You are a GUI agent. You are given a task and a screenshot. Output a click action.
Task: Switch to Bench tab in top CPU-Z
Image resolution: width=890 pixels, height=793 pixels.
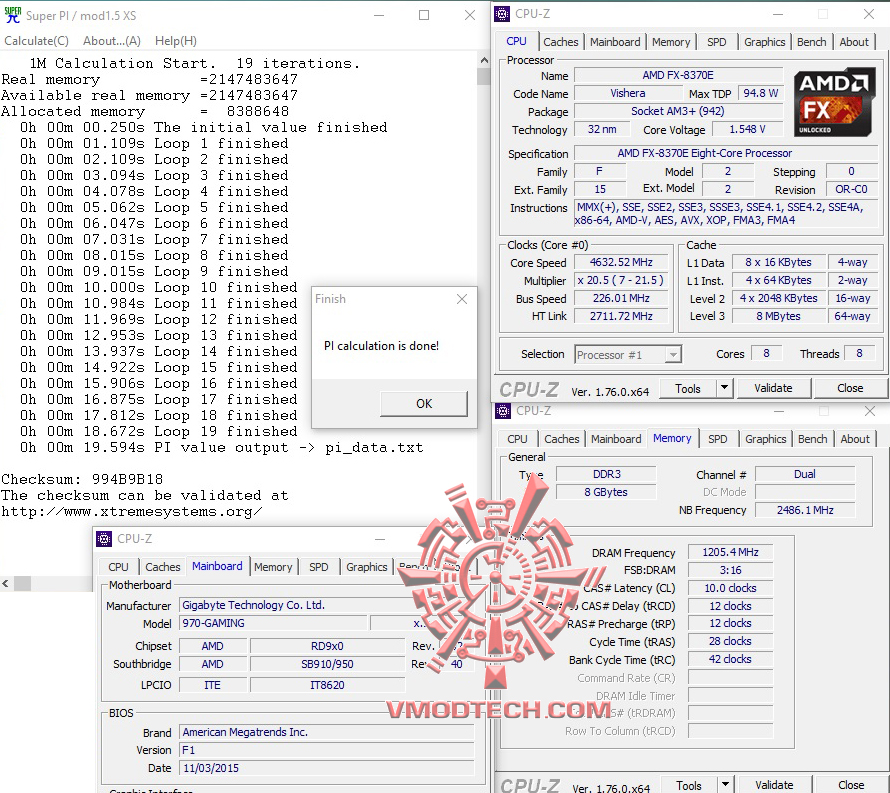pos(812,42)
